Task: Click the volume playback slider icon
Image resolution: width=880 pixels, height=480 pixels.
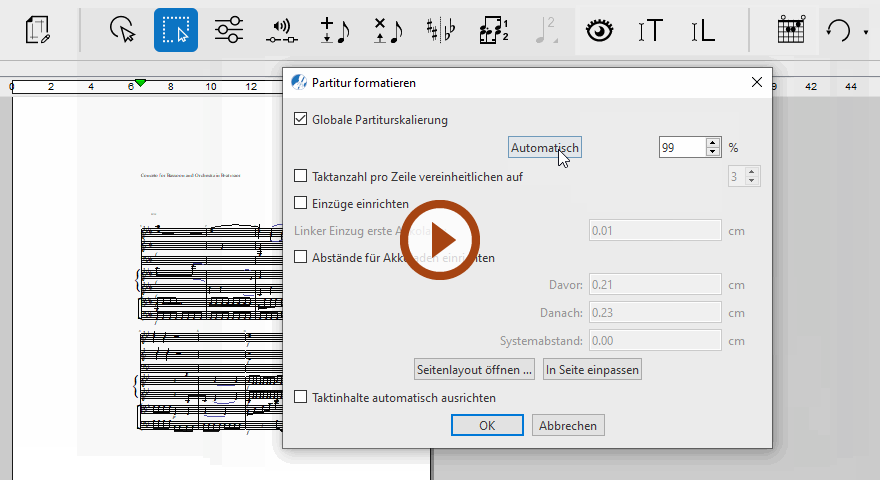Action: tap(282, 30)
